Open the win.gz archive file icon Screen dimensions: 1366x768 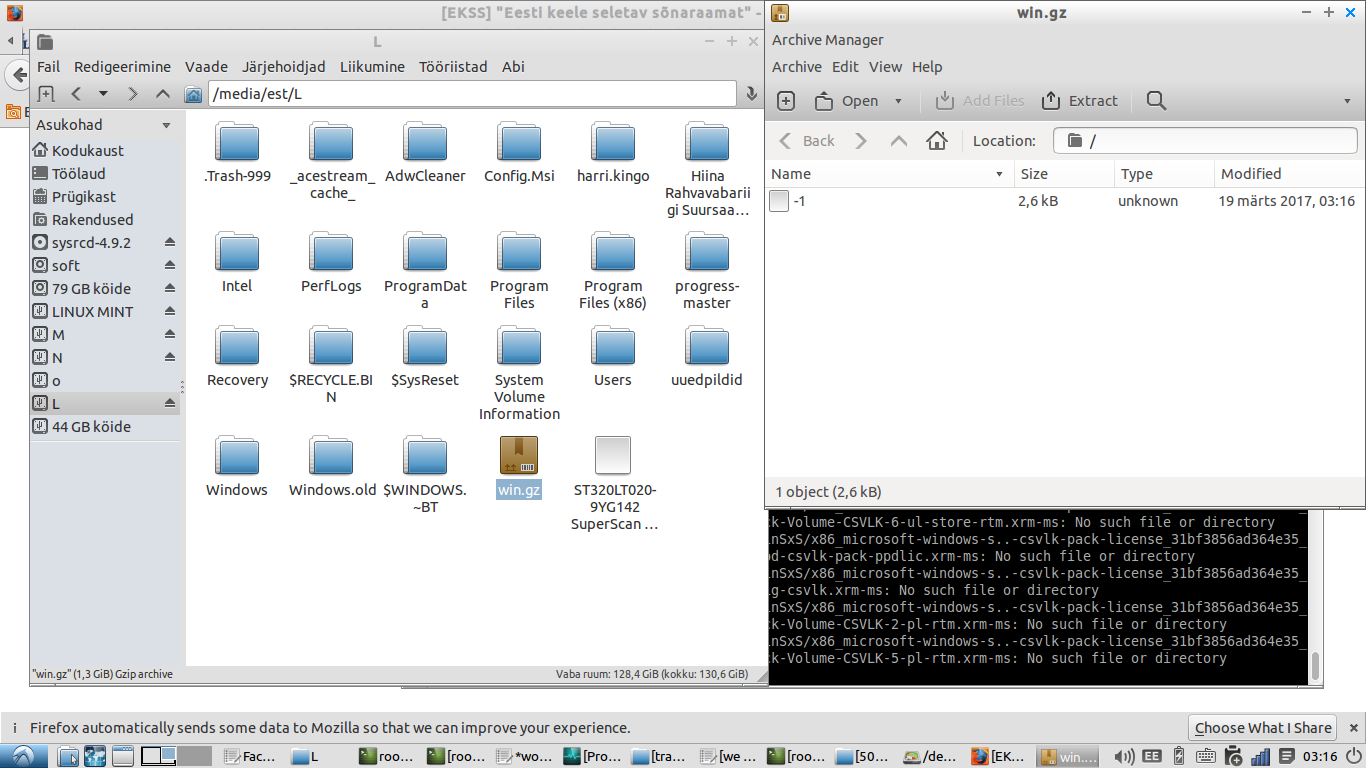pos(518,456)
